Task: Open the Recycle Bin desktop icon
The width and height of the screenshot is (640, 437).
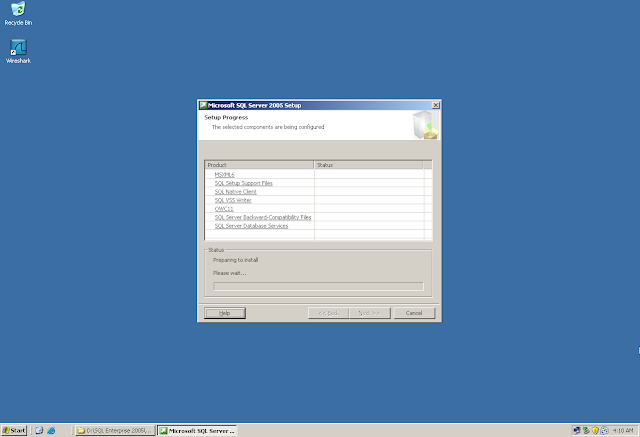Action: (x=18, y=13)
